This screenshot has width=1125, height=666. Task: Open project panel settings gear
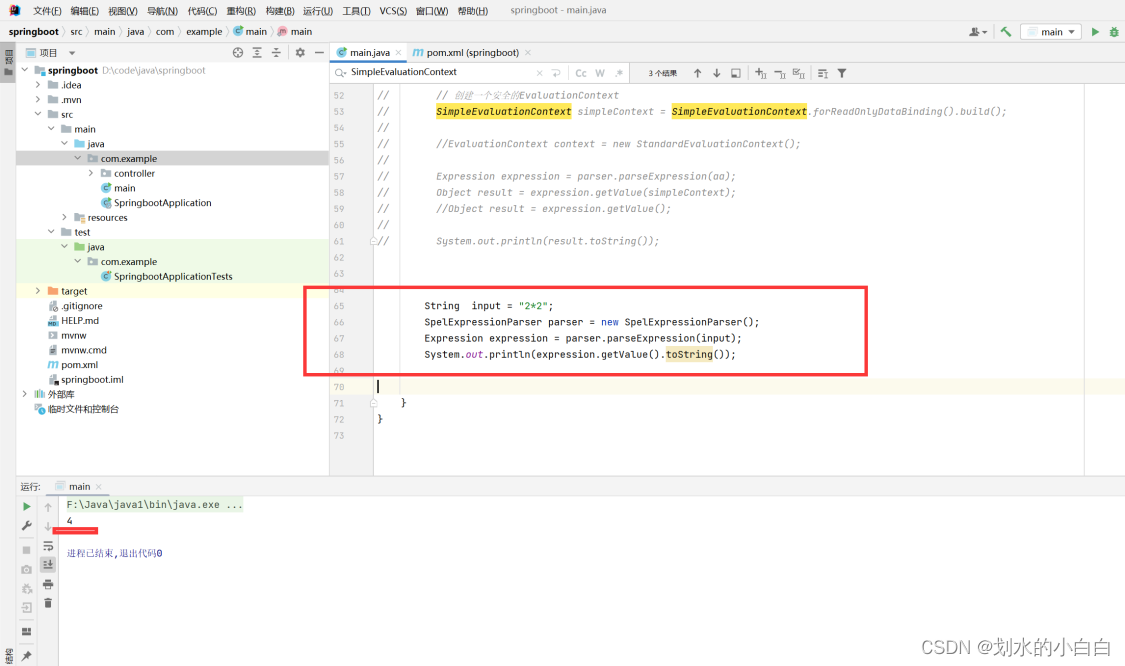pyautogui.click(x=300, y=52)
